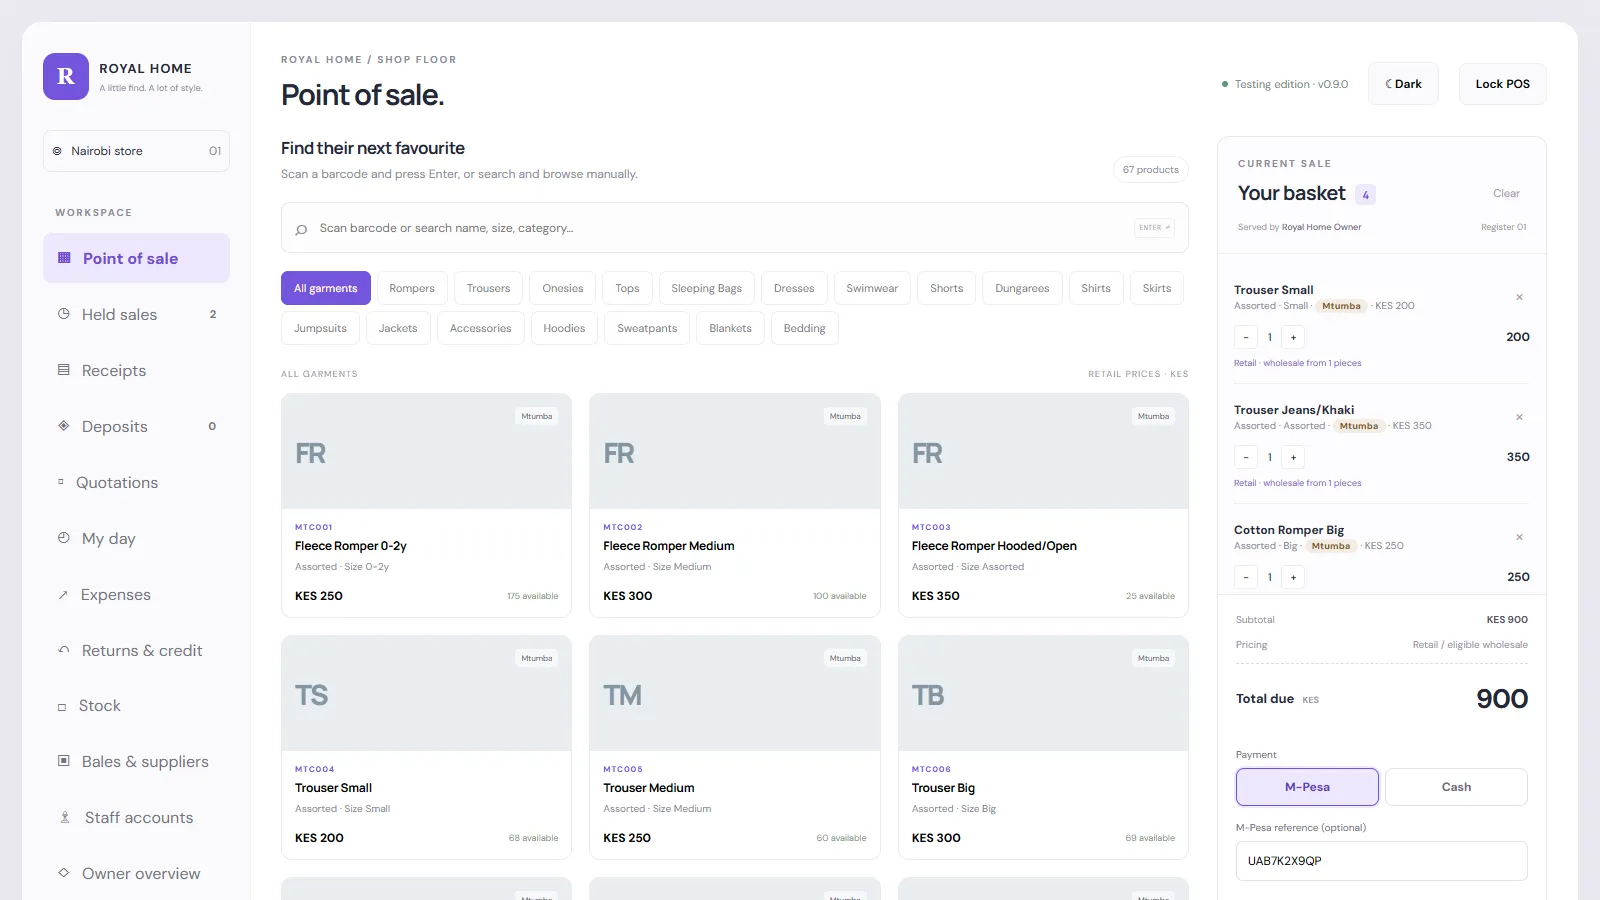The height and width of the screenshot is (900, 1600).
Task: Click the Staff accounts person icon
Action: point(65,817)
